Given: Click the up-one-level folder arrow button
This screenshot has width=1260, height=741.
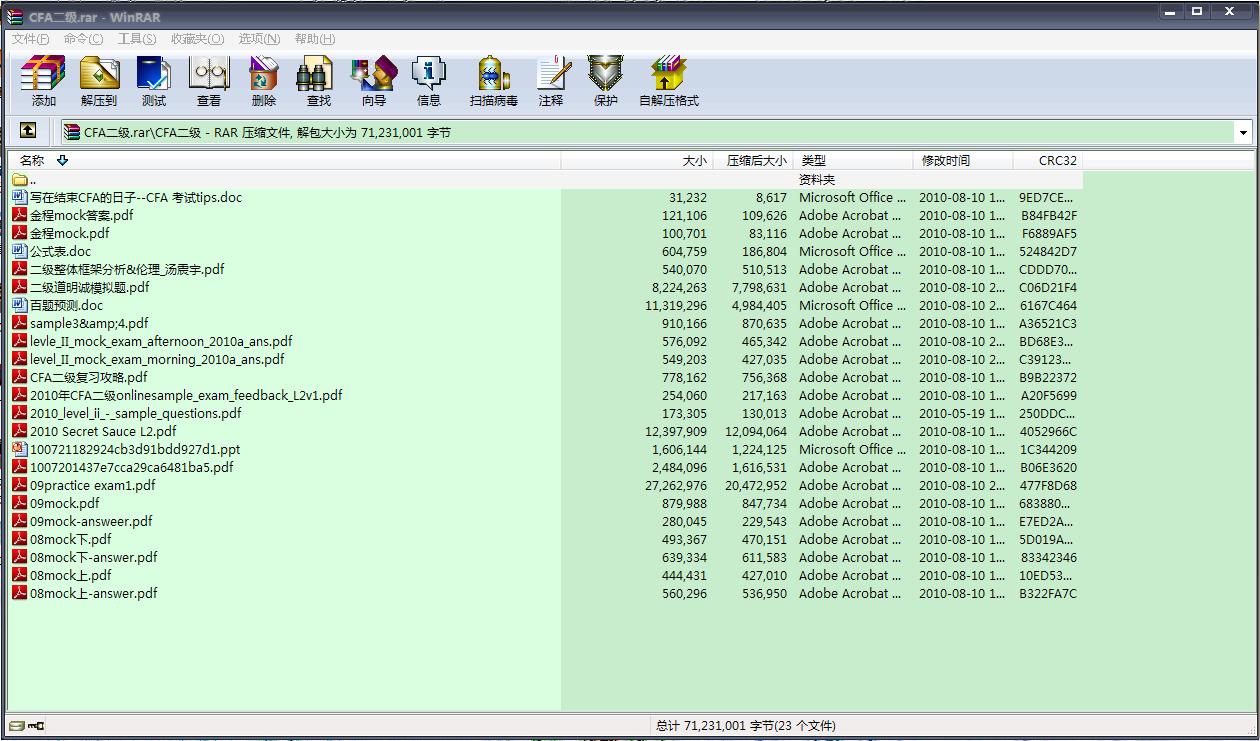Looking at the screenshot, I should [28, 131].
